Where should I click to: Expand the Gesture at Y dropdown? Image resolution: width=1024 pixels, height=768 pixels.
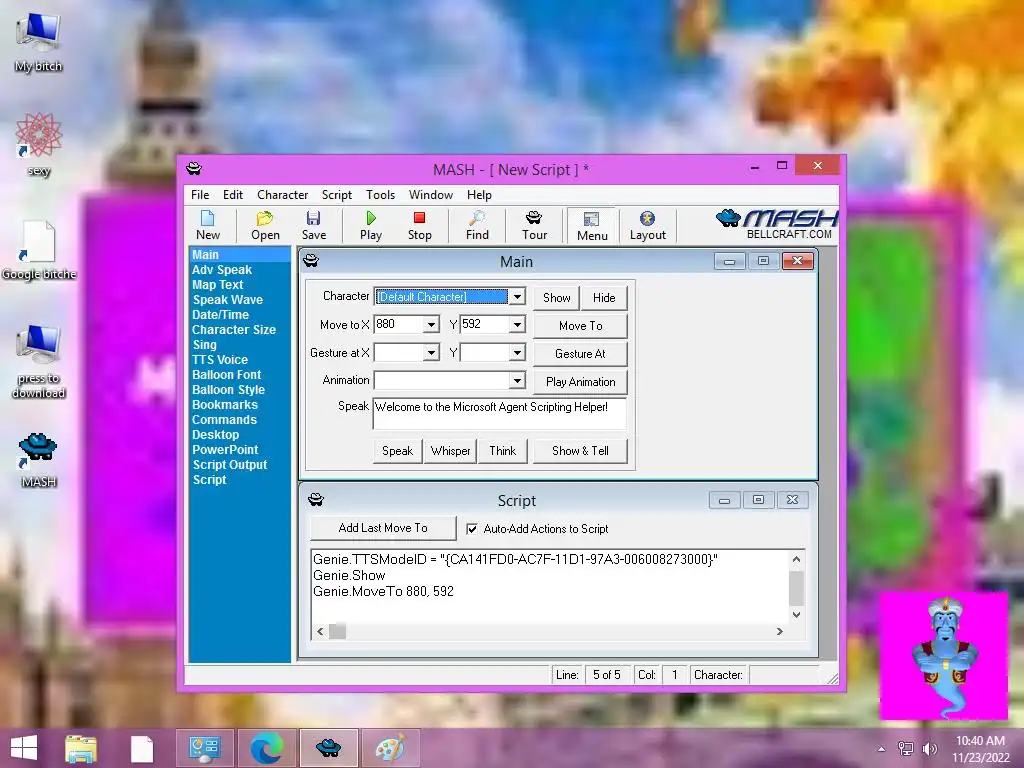[517, 353]
